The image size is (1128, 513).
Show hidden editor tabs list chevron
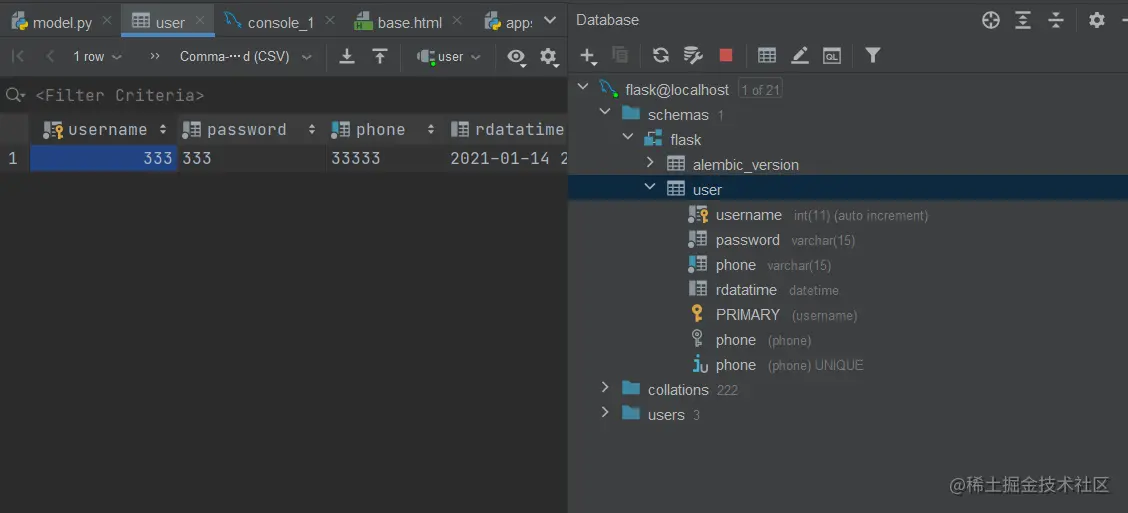coord(550,21)
